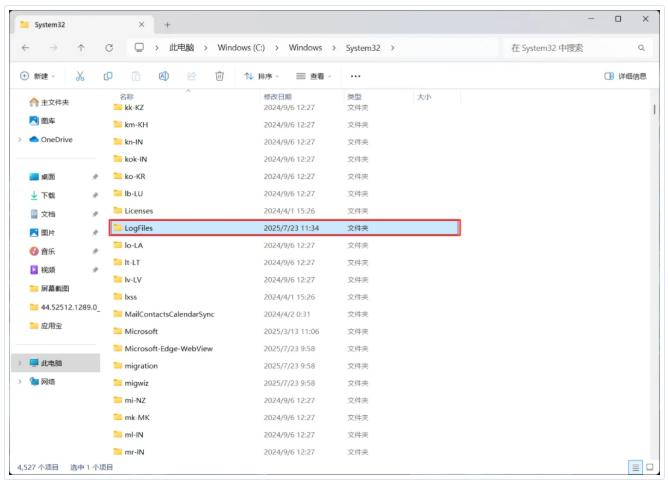Toggle the 详细信息 details pane

click(626, 76)
